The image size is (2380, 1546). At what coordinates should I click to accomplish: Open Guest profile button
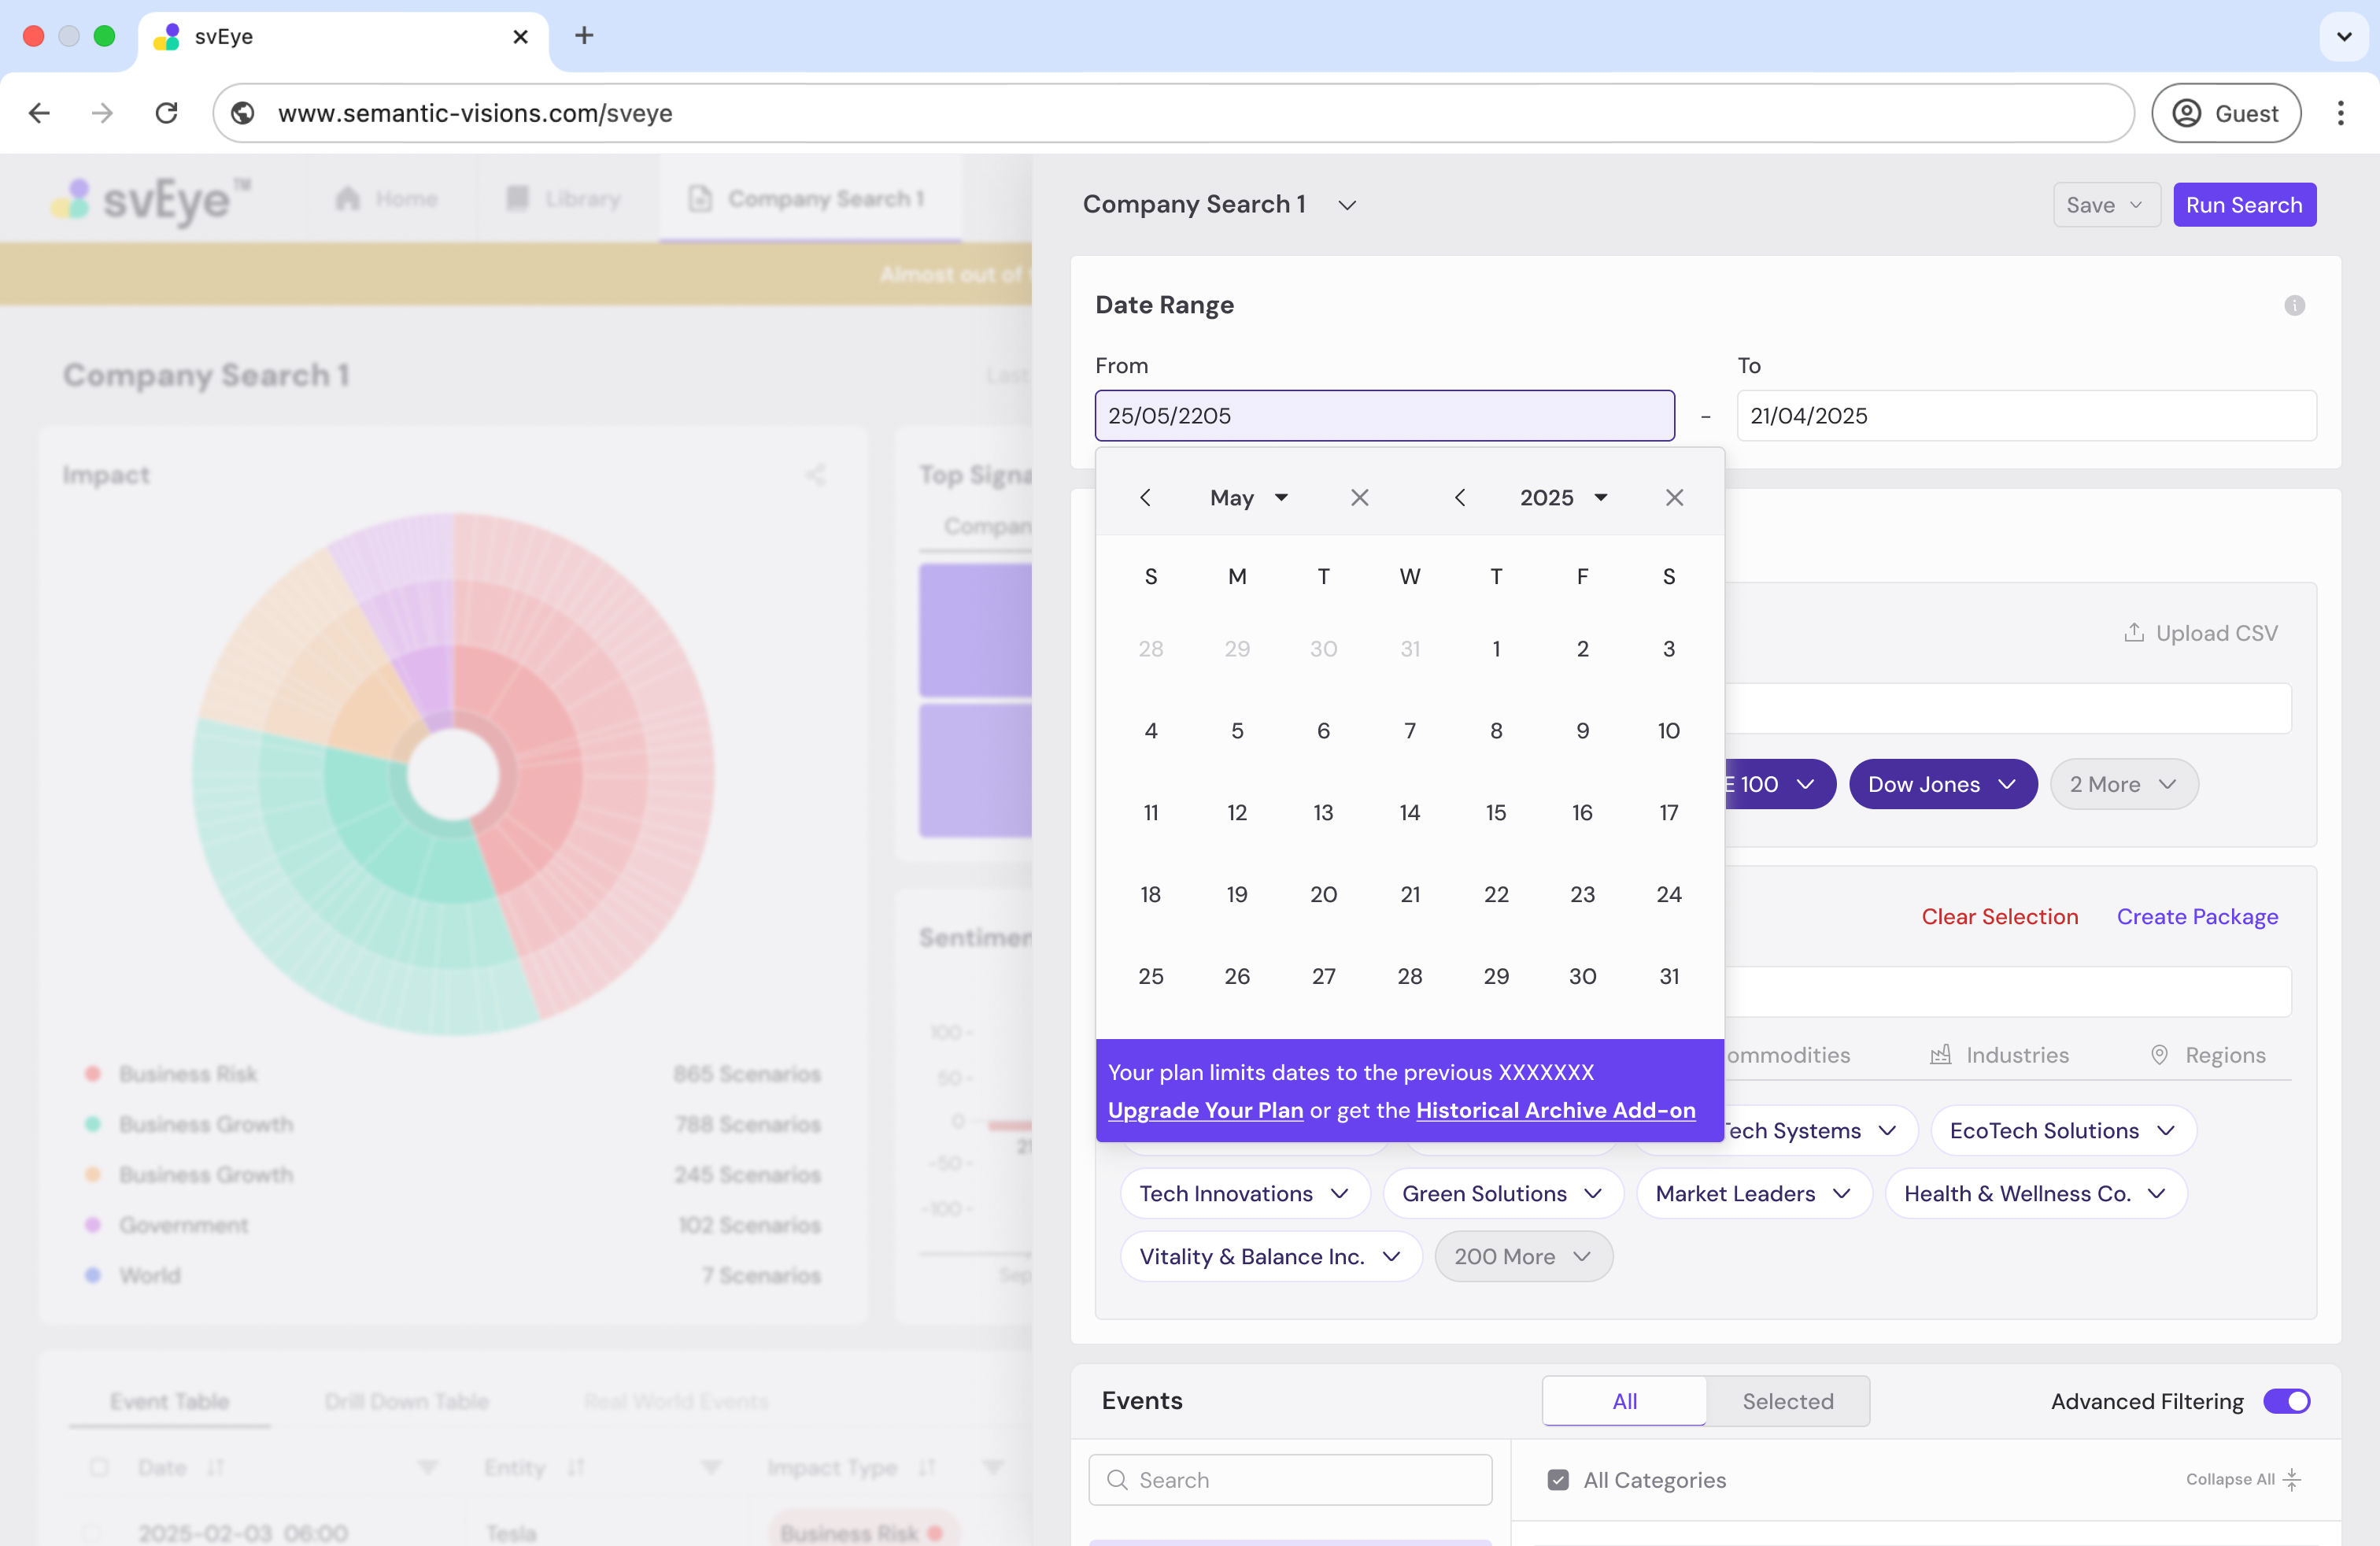[x=2226, y=113]
